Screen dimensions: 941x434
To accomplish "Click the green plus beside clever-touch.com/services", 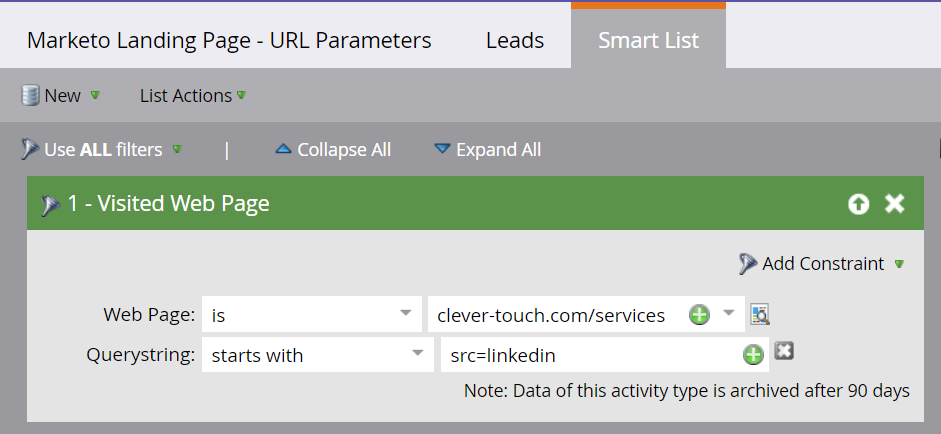I will [x=699, y=314].
